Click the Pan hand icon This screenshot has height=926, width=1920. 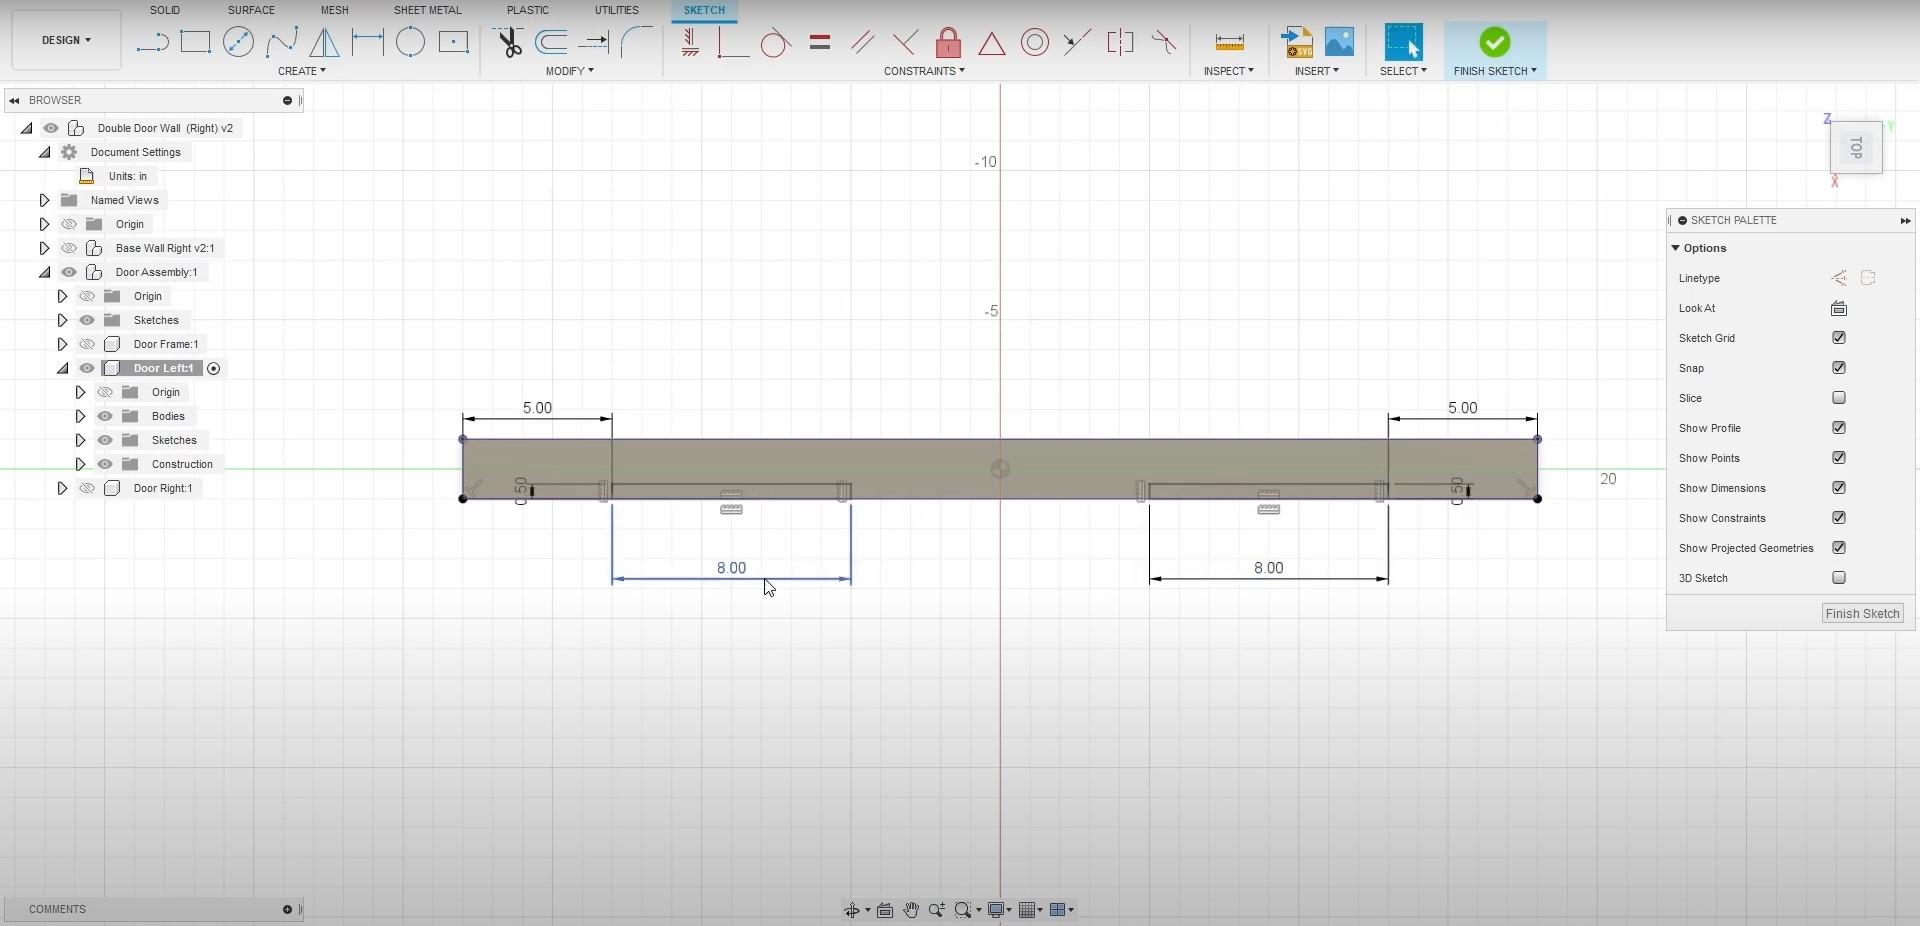pyautogui.click(x=911, y=910)
